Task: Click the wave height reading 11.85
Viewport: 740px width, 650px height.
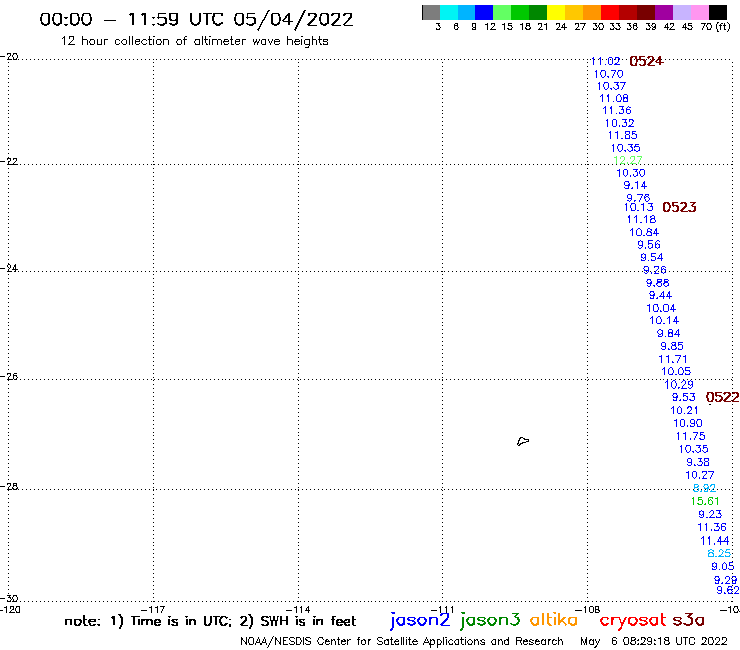Action: point(622,135)
